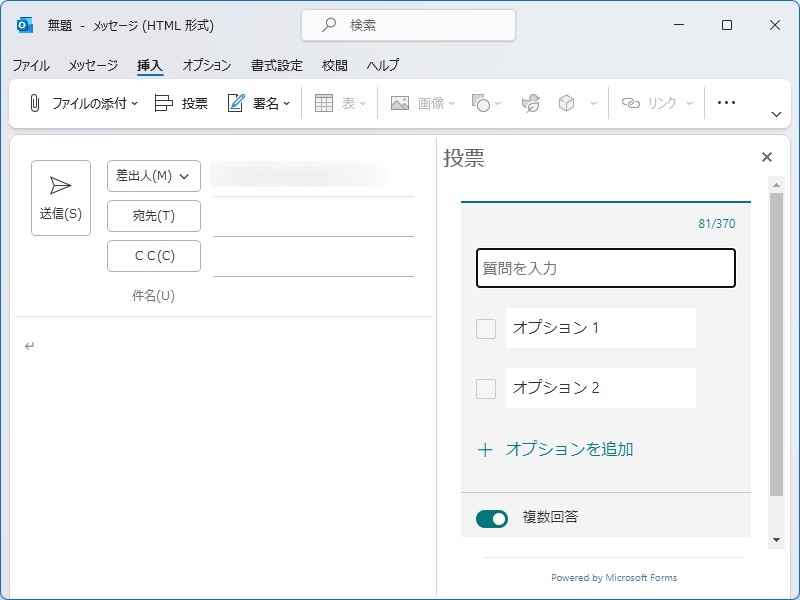800x600 pixels.
Task: Check the オプション 2 checkbox
Action: tap(486, 389)
